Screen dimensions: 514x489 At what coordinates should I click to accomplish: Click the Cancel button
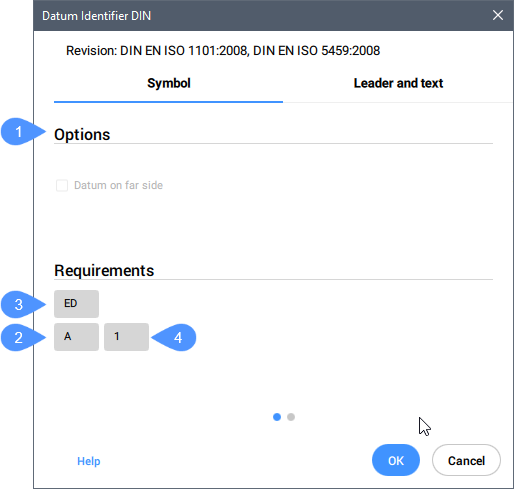[466, 460]
